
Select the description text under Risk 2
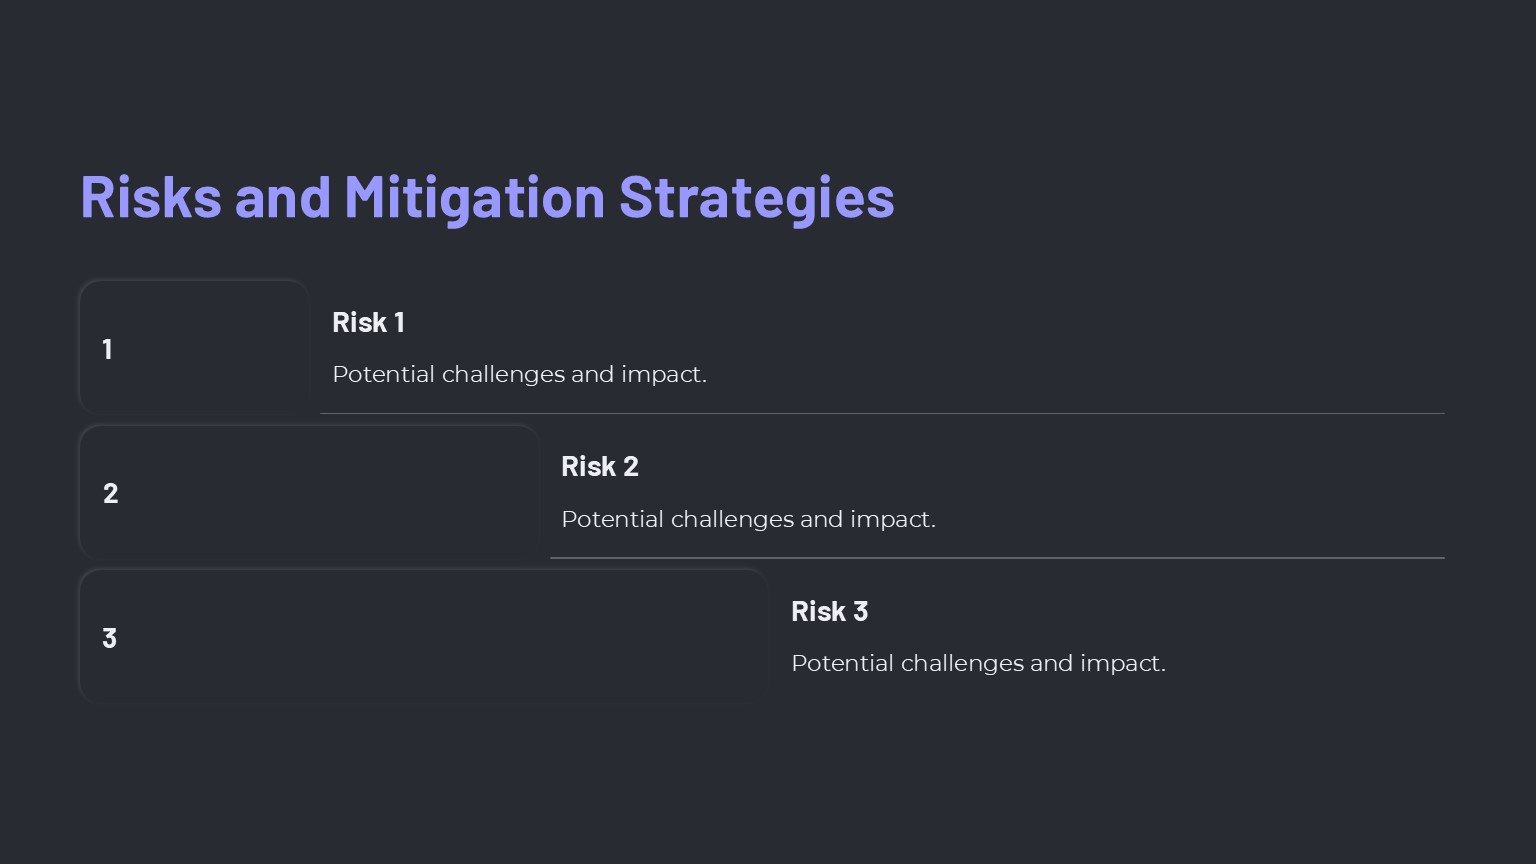748,520
